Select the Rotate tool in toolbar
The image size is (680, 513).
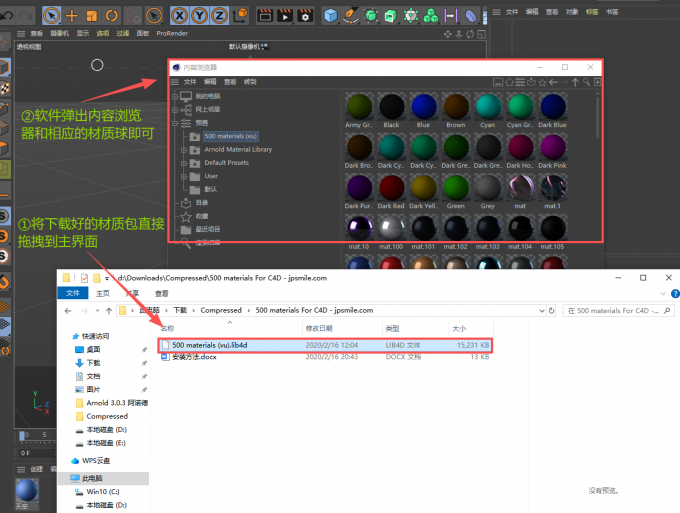click(x=112, y=15)
